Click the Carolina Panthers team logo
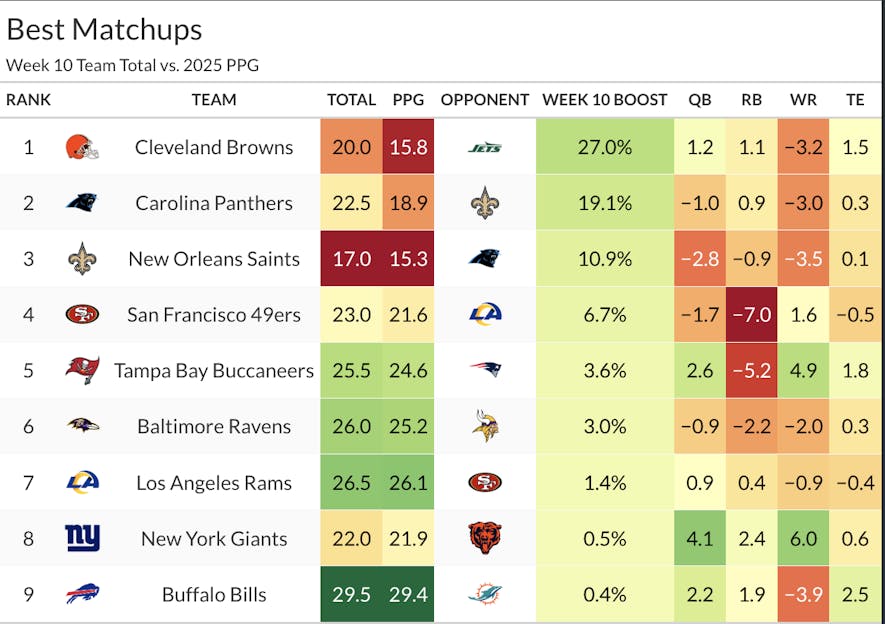Screen dimensions: 885x624 click(82, 203)
